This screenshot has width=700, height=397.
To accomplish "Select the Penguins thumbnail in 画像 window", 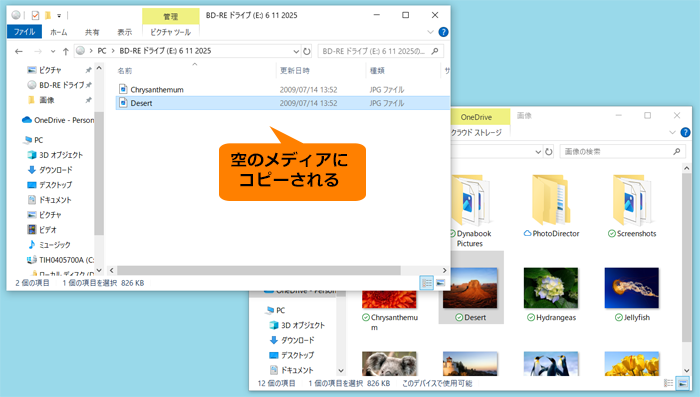I will point(551,364).
